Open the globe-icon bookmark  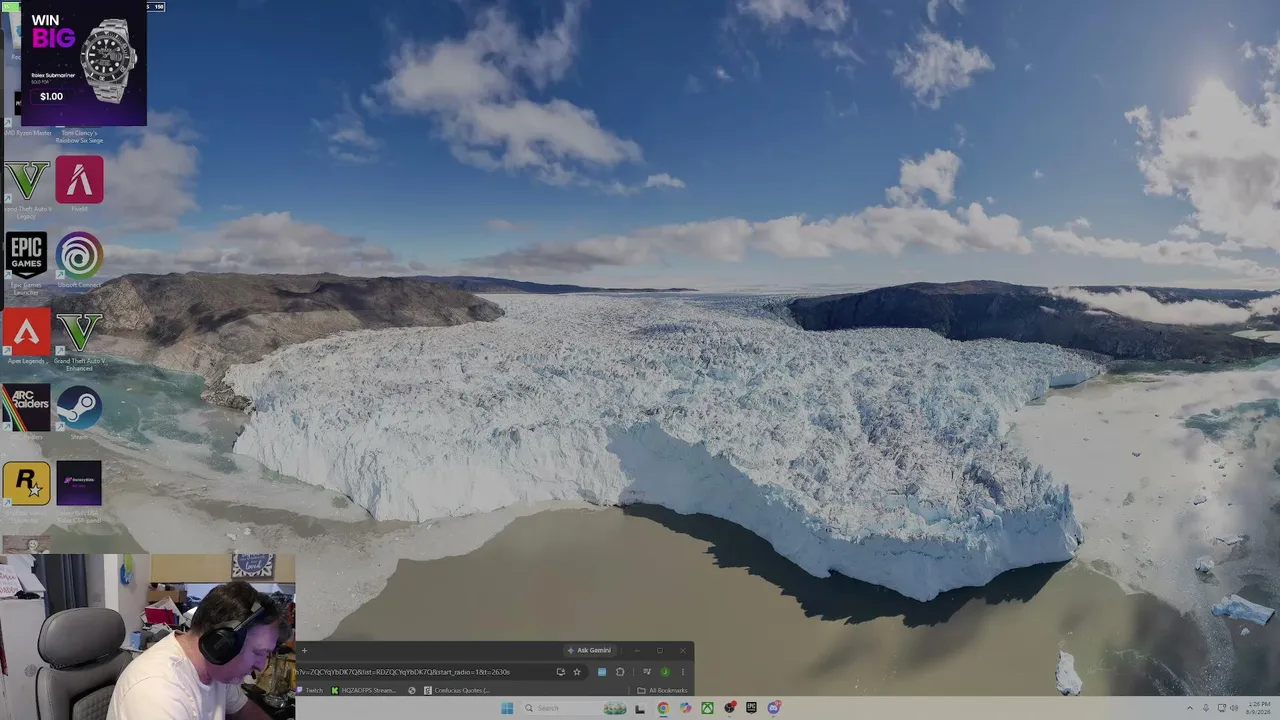pos(412,690)
